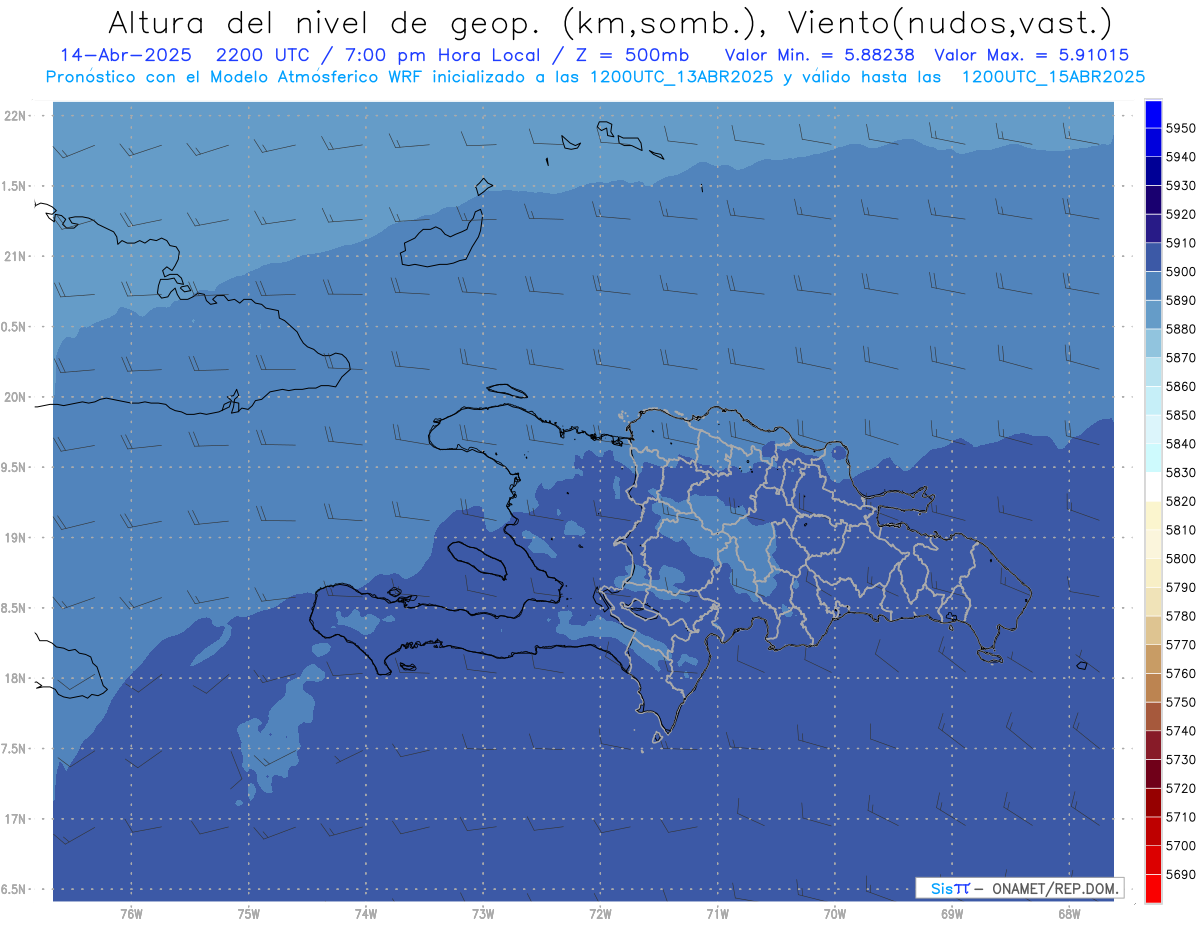This screenshot has width=1200, height=927.
Task: Select 'Valor Min. = 5.88238' text
Action: click(819, 55)
